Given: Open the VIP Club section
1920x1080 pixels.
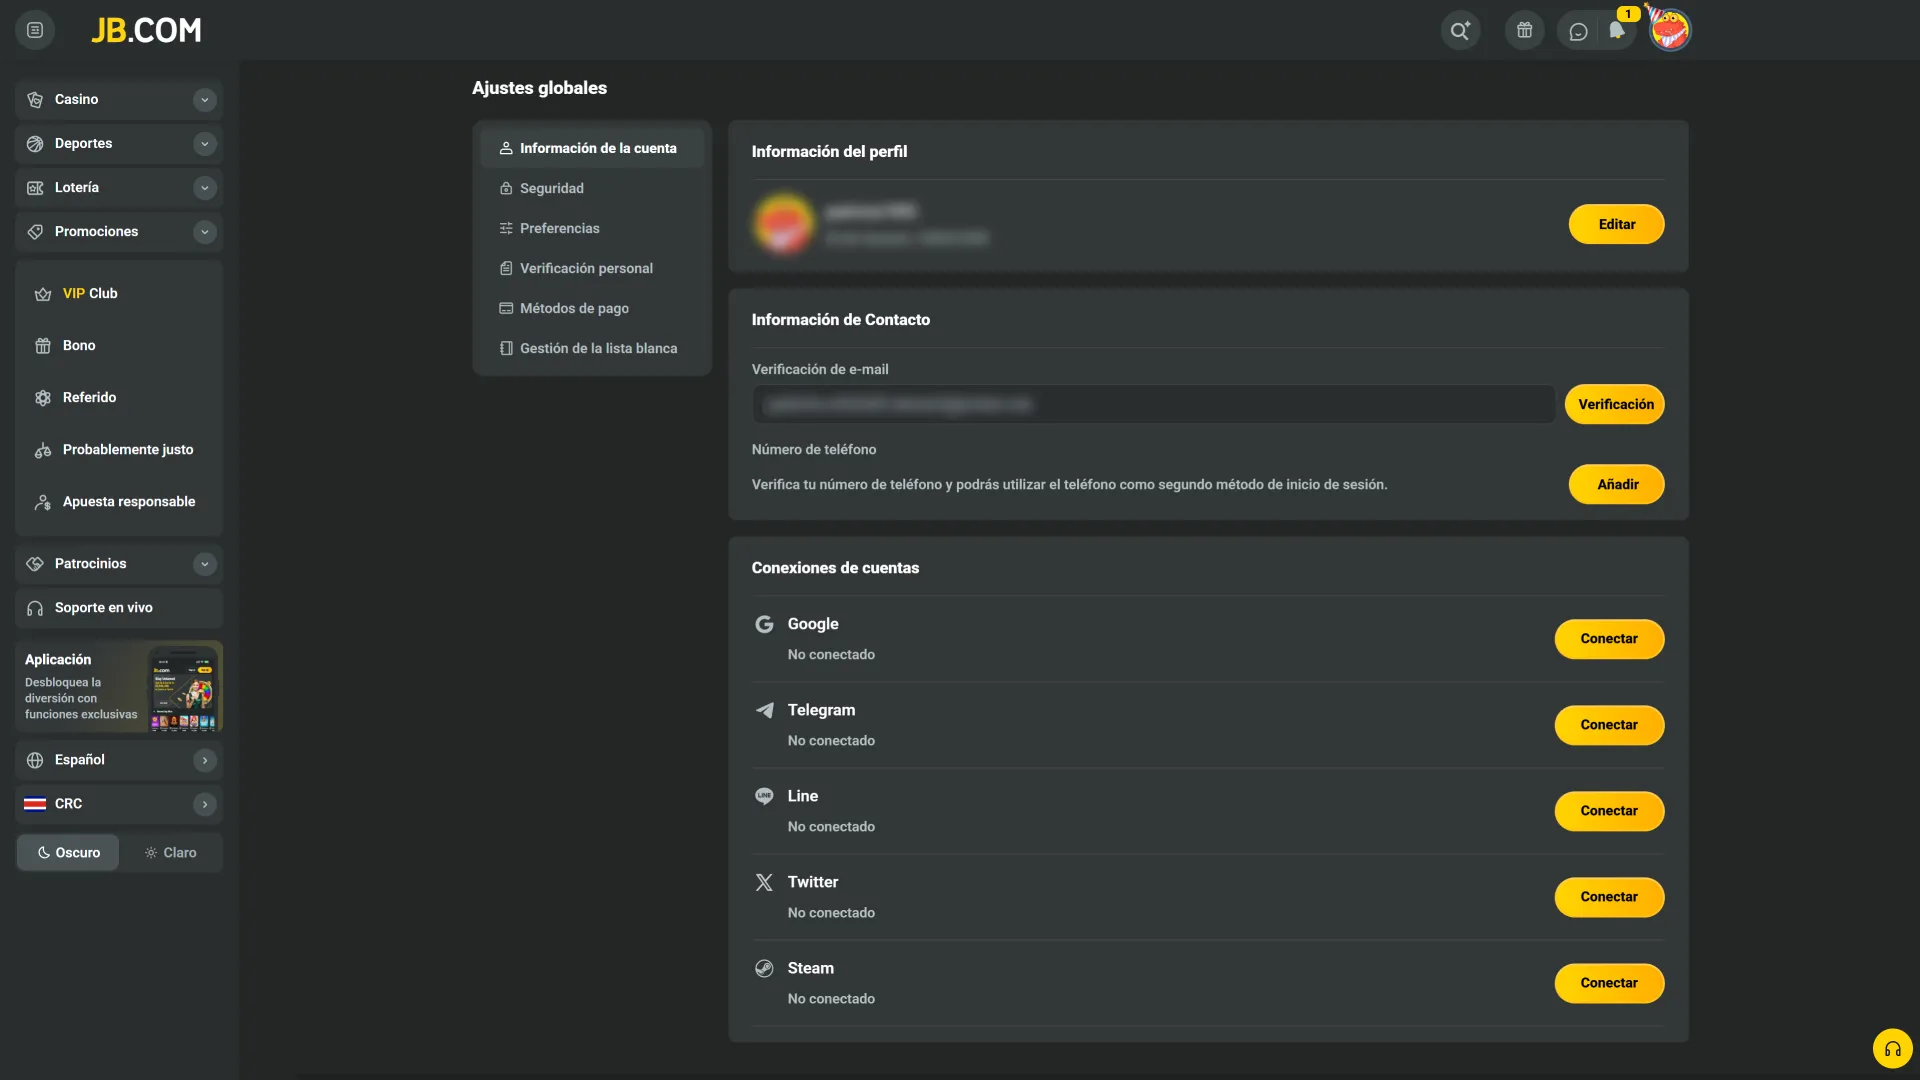Looking at the screenshot, I should coord(90,293).
